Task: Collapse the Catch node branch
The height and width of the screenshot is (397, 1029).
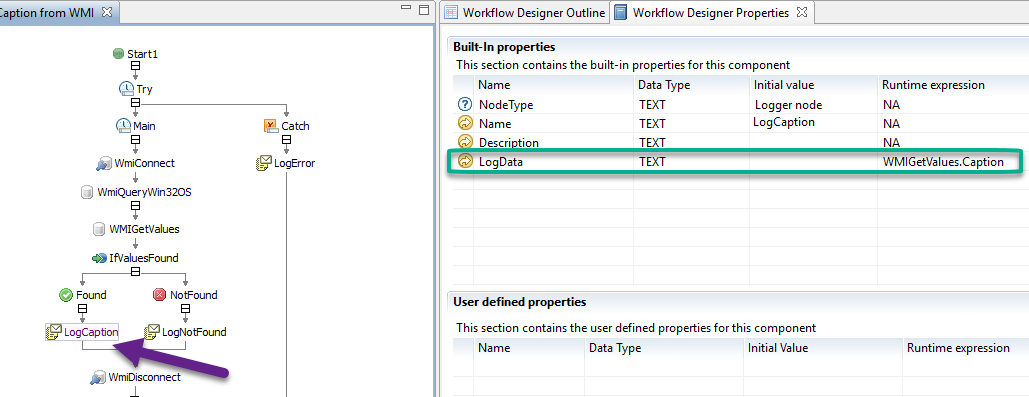Action: [286, 140]
